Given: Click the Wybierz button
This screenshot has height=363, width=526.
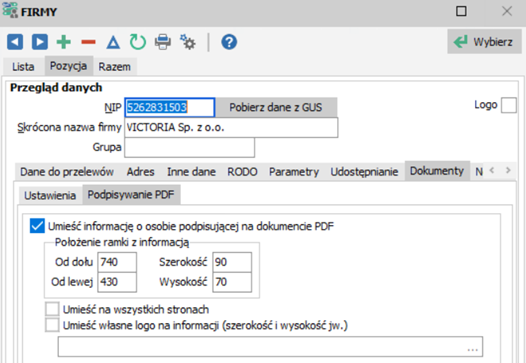Looking at the screenshot, I should [484, 42].
